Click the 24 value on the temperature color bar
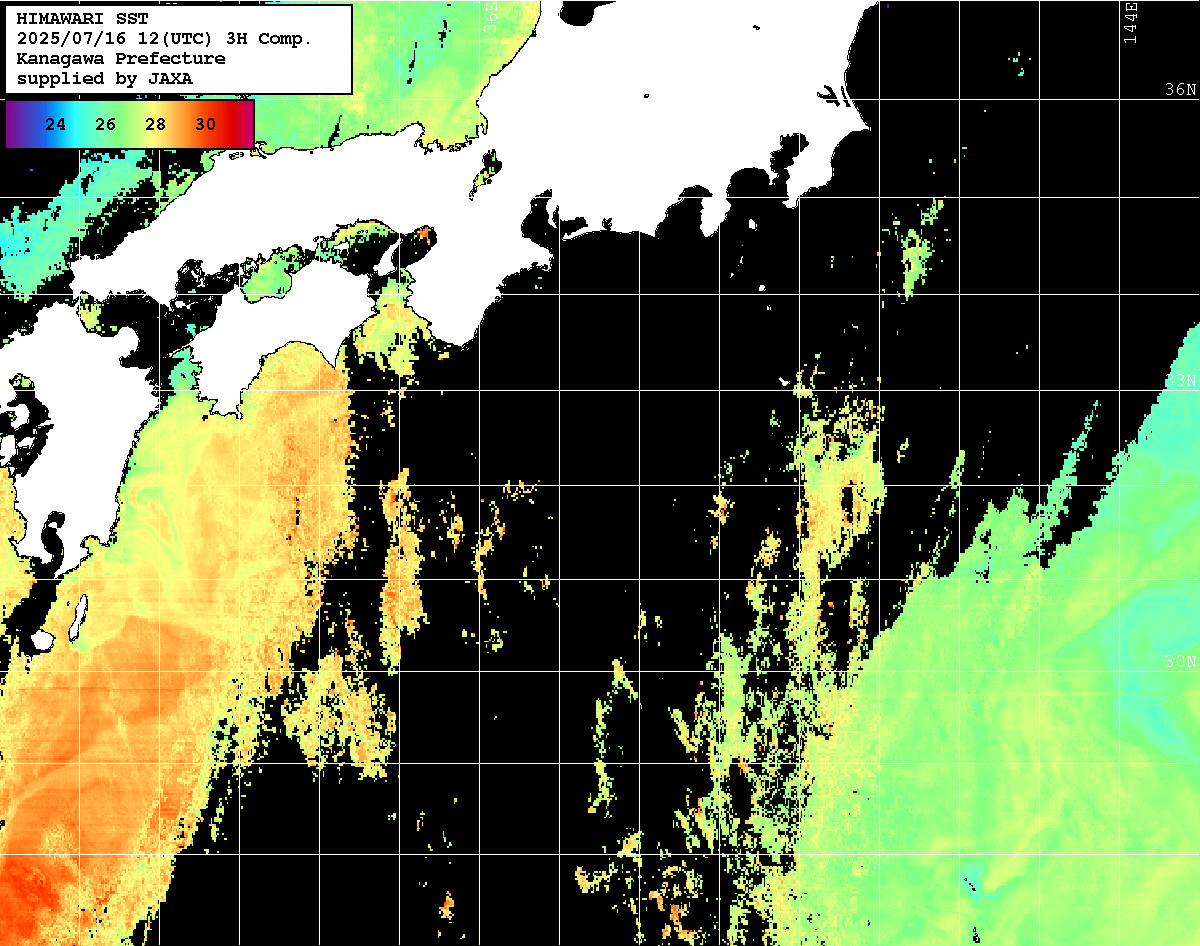This screenshot has height=946, width=1200. point(56,124)
